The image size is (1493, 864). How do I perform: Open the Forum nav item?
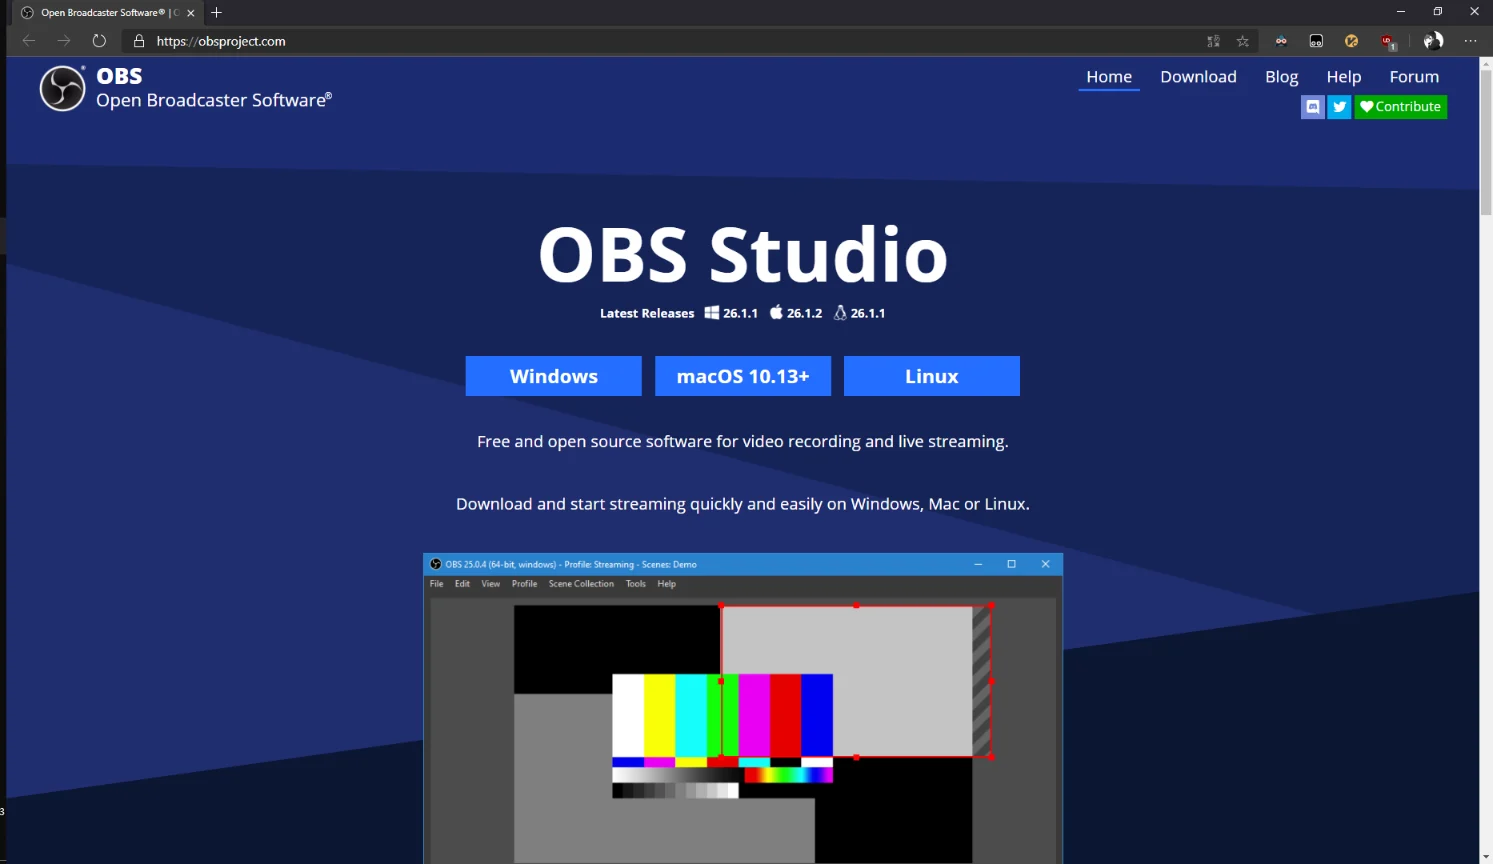point(1414,77)
